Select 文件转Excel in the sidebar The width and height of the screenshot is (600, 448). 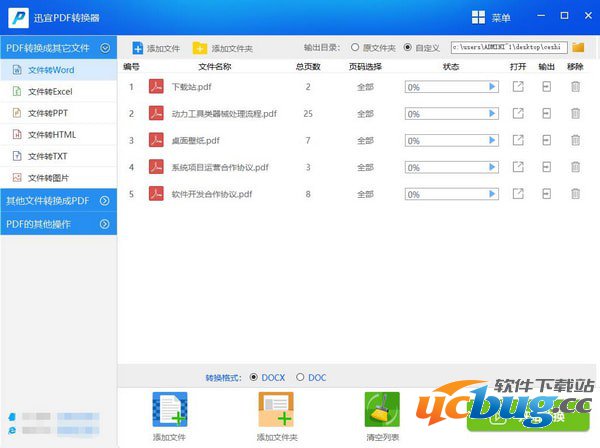tap(50, 91)
